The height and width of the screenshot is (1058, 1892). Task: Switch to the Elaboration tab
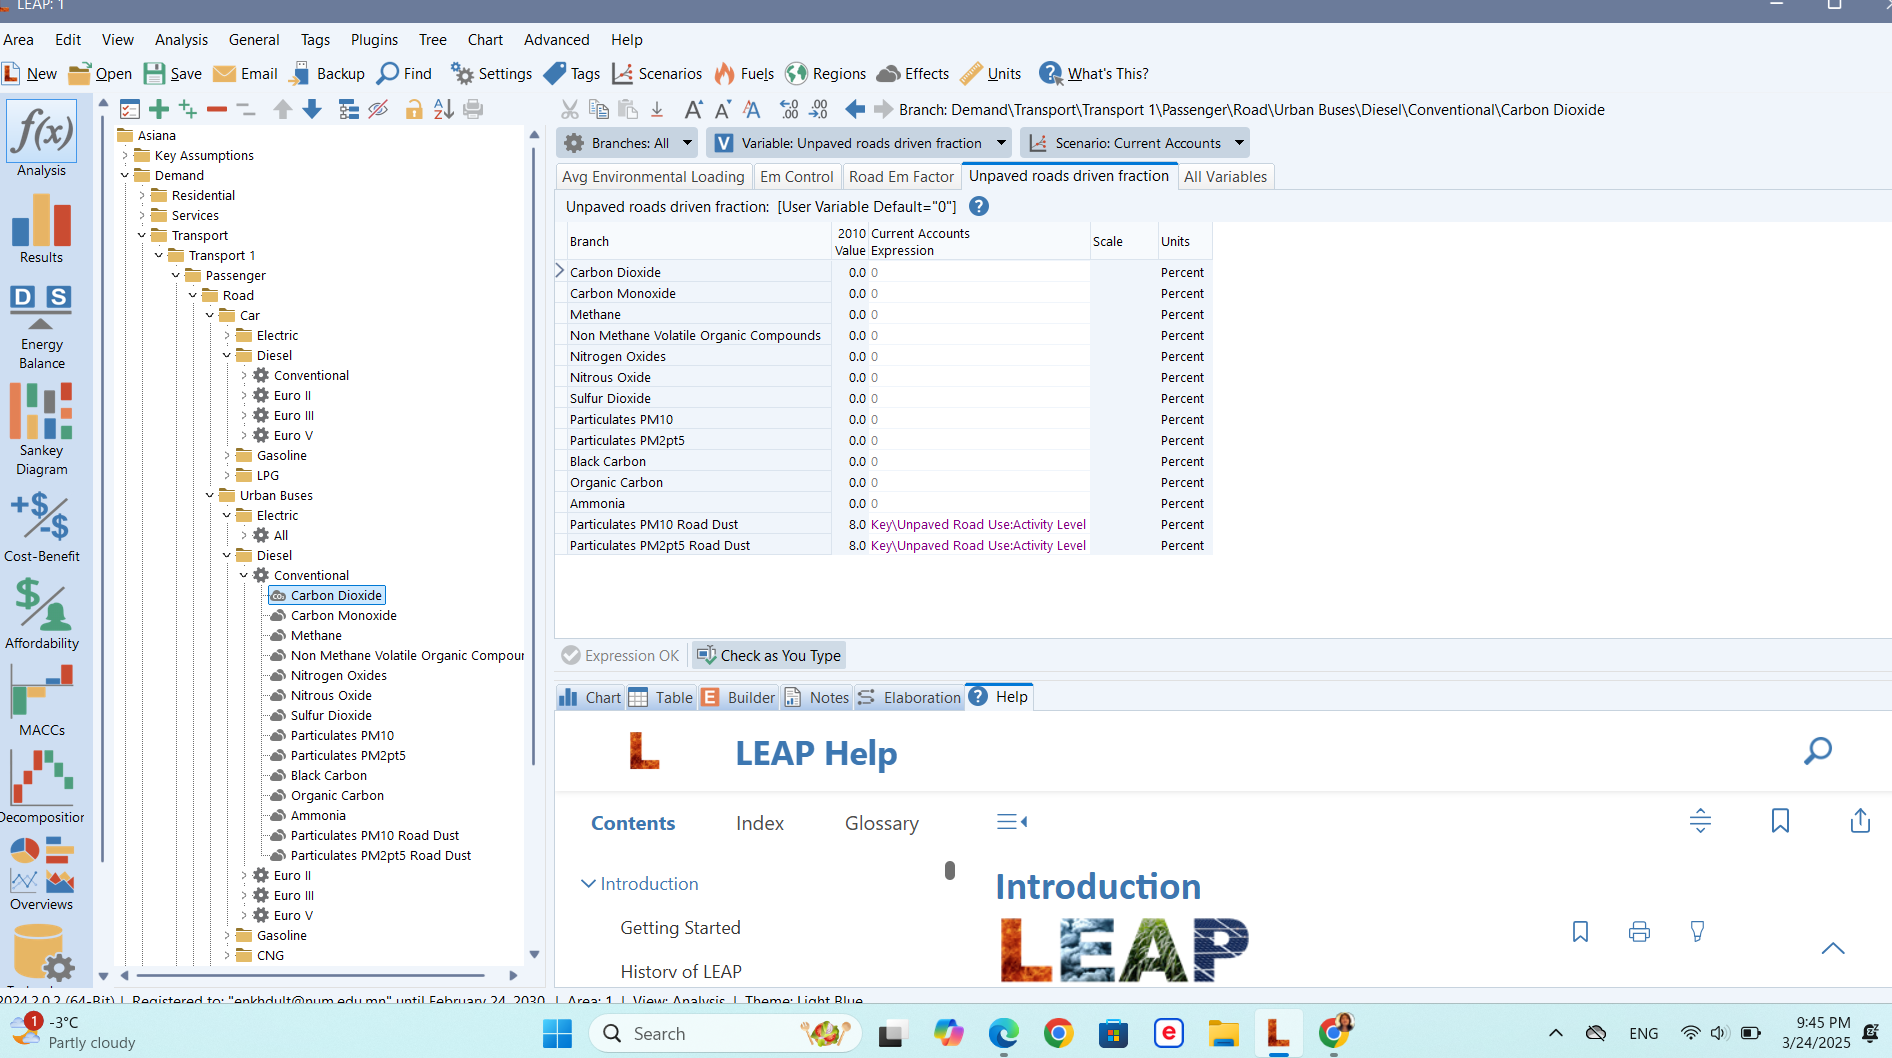[910, 697]
